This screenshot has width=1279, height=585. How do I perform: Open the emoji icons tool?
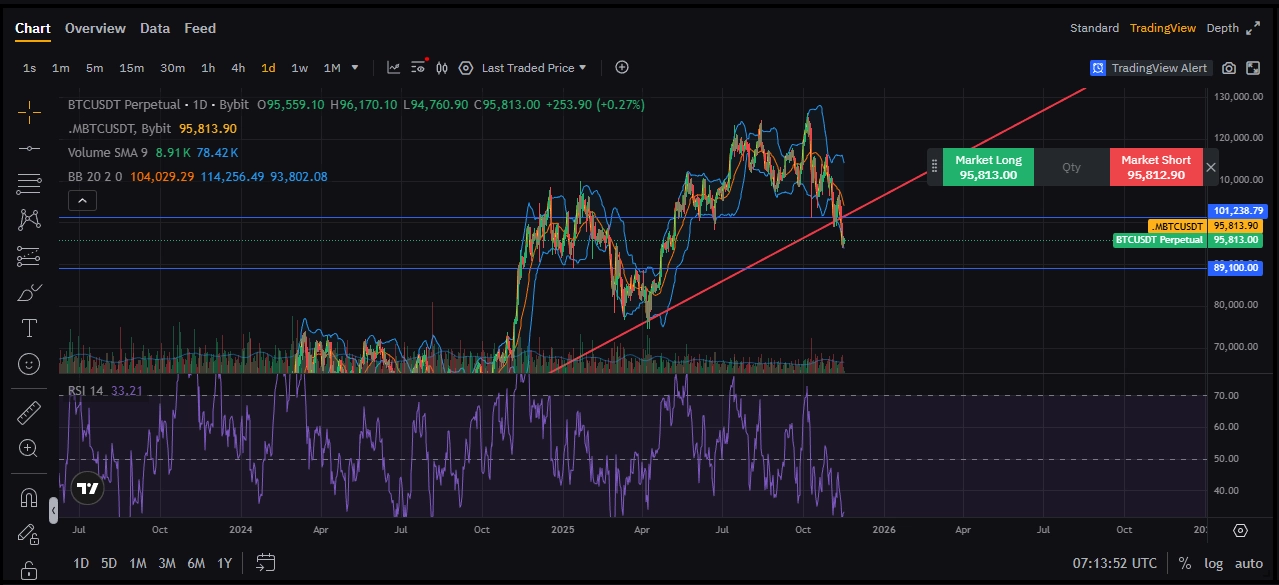29,364
